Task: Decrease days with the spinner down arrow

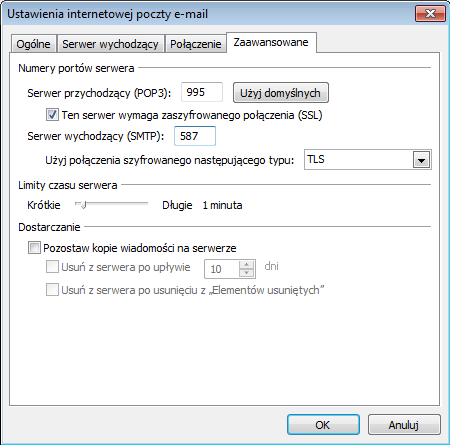Action: click(x=247, y=273)
